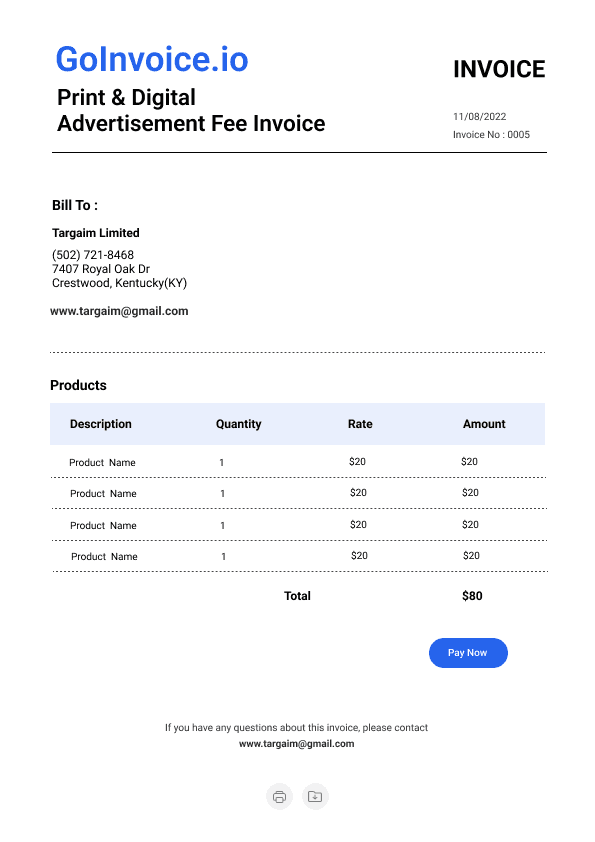
Task: Click the large INVOICE title
Action: tap(499, 69)
